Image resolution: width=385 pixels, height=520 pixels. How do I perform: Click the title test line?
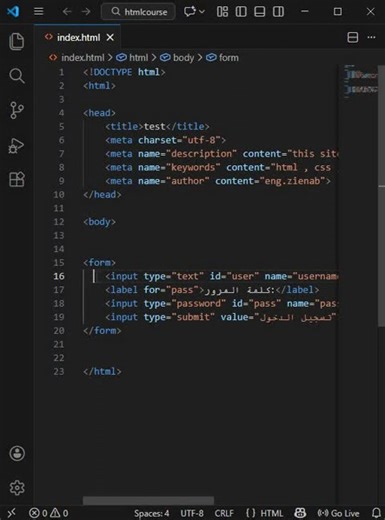click(157, 126)
